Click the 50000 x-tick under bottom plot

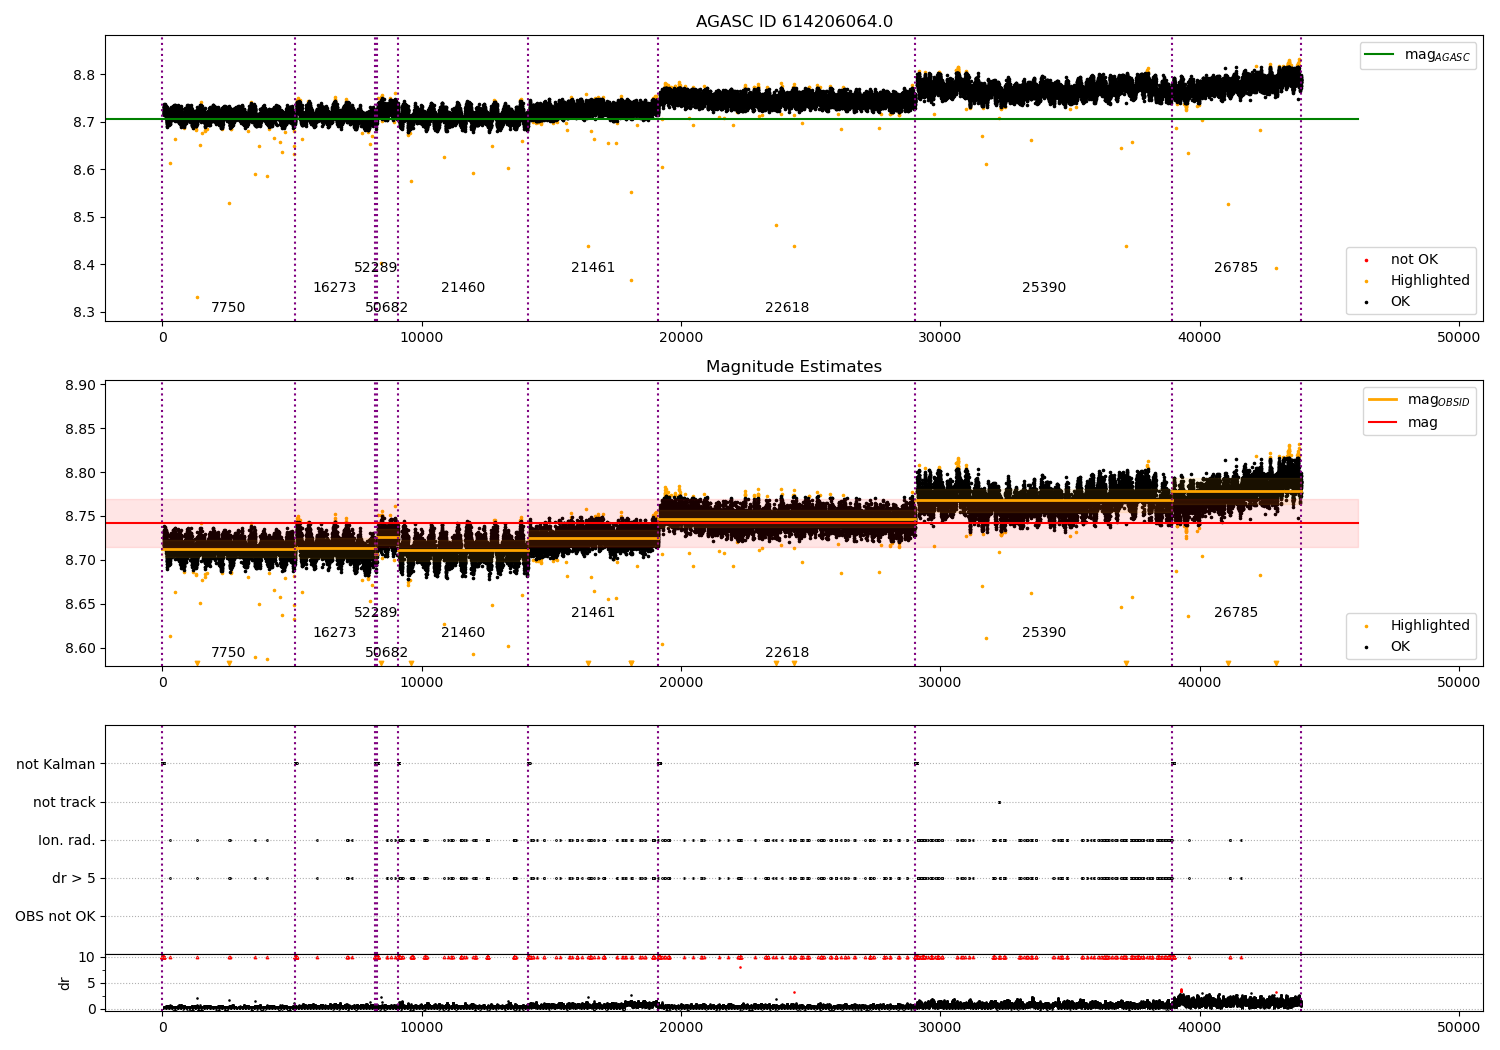click(x=1459, y=1028)
